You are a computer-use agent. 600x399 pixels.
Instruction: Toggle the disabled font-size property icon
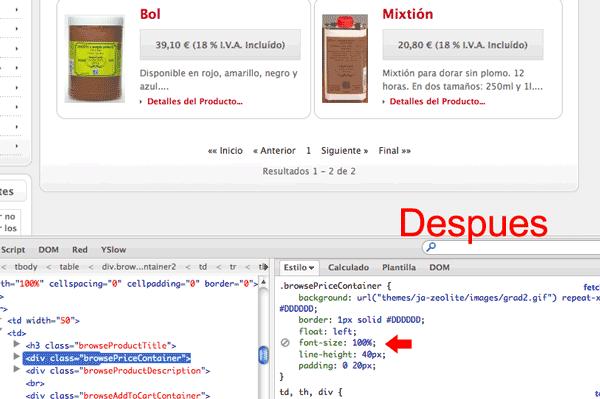coord(285,343)
